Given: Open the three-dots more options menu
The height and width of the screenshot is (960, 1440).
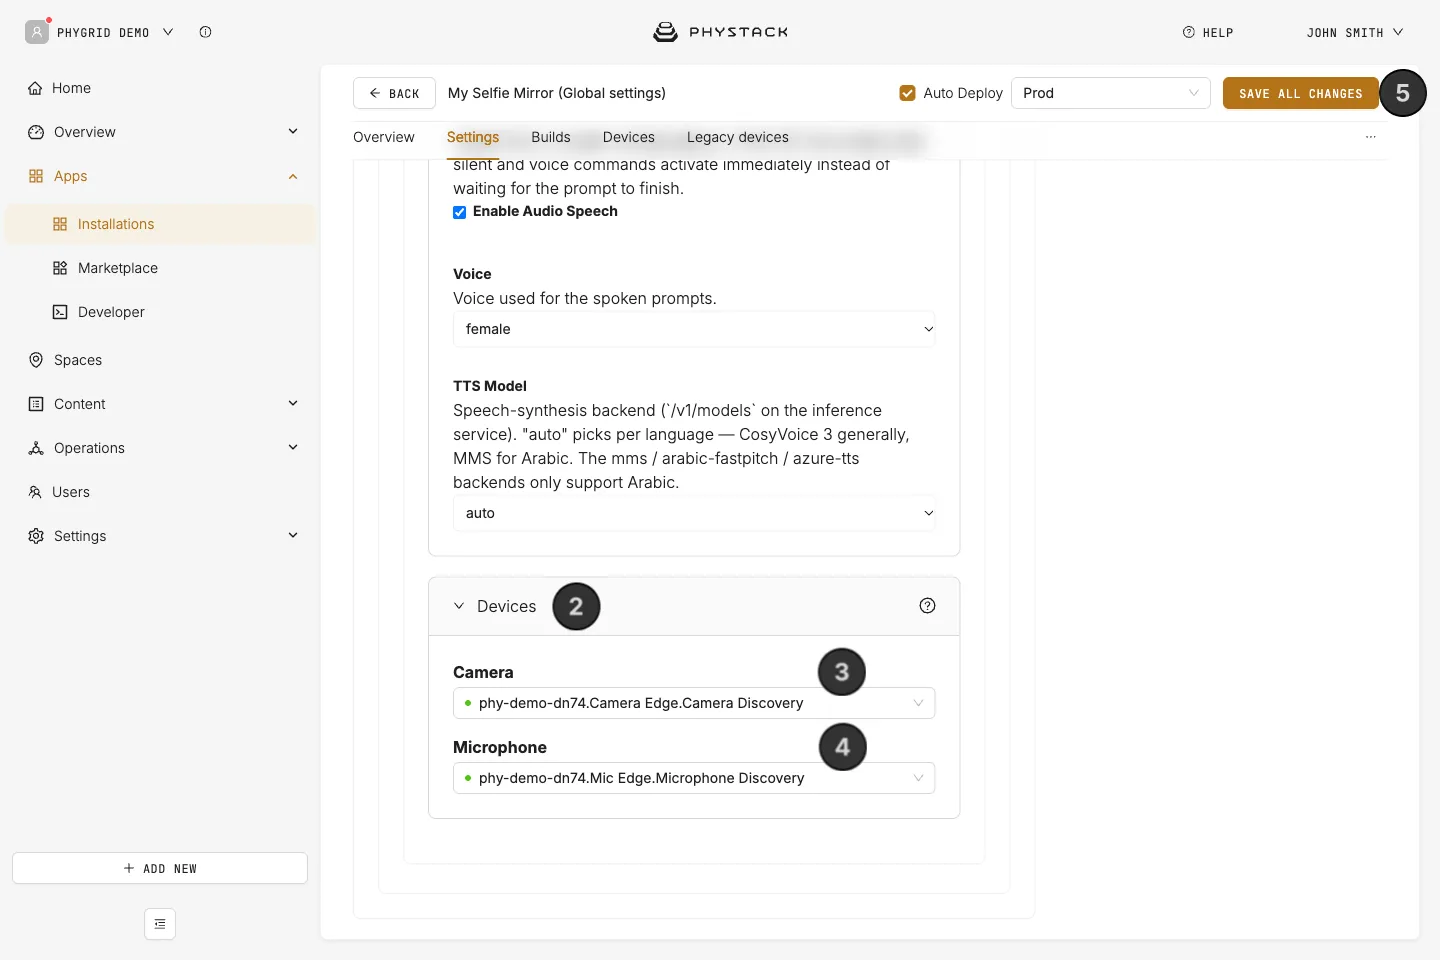Looking at the screenshot, I should coord(1371,137).
